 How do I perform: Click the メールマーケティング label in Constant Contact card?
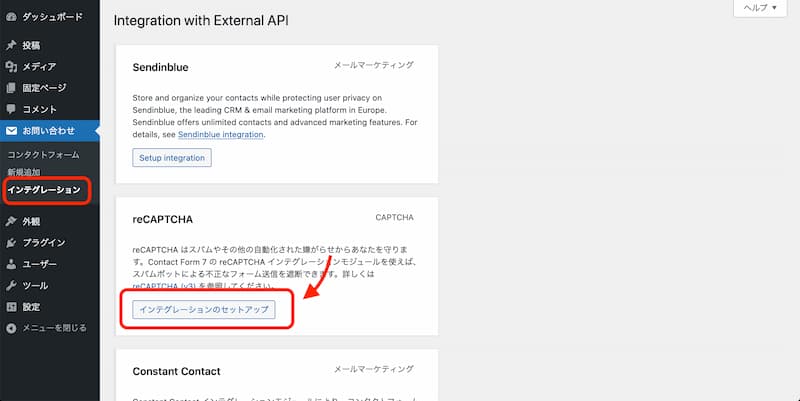coord(374,369)
